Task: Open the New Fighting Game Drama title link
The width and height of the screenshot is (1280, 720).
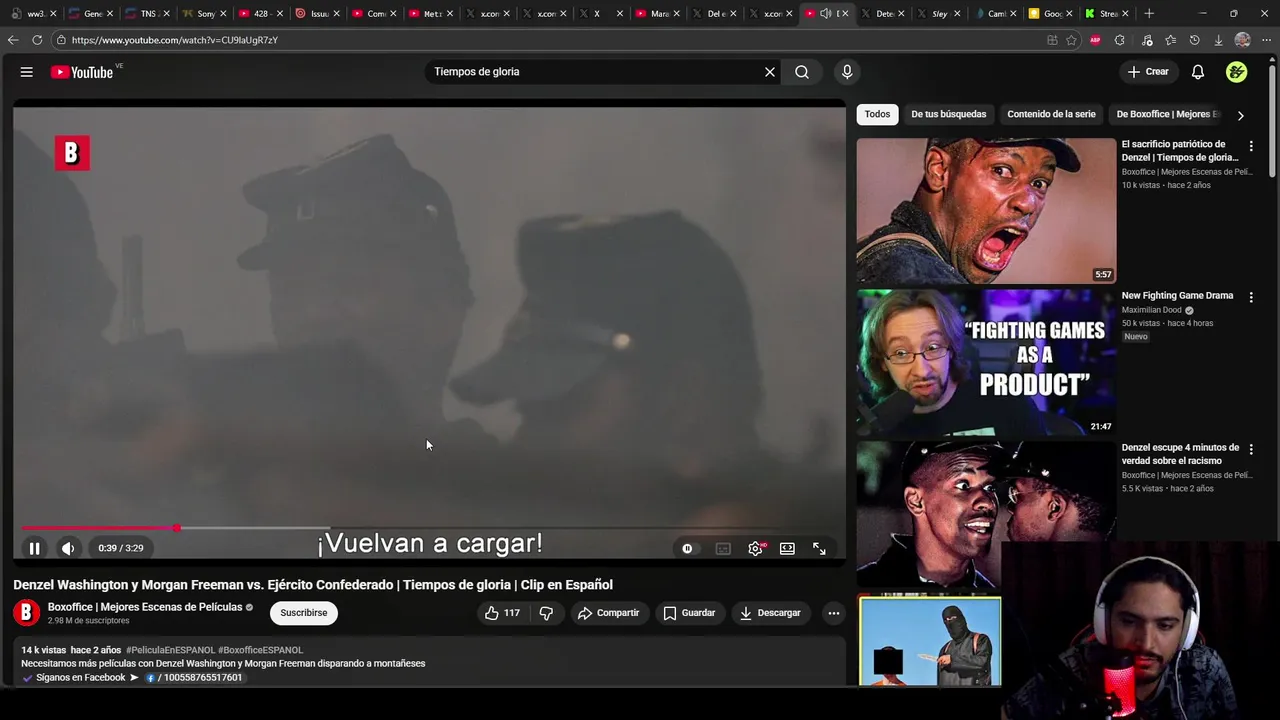Action: 1177,296
